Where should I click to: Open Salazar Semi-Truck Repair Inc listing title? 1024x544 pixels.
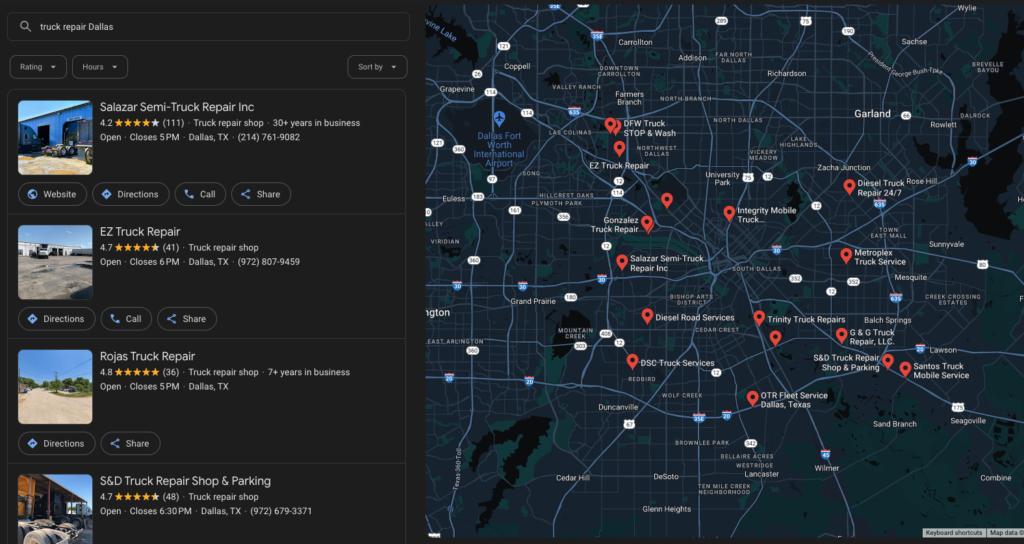[177, 107]
